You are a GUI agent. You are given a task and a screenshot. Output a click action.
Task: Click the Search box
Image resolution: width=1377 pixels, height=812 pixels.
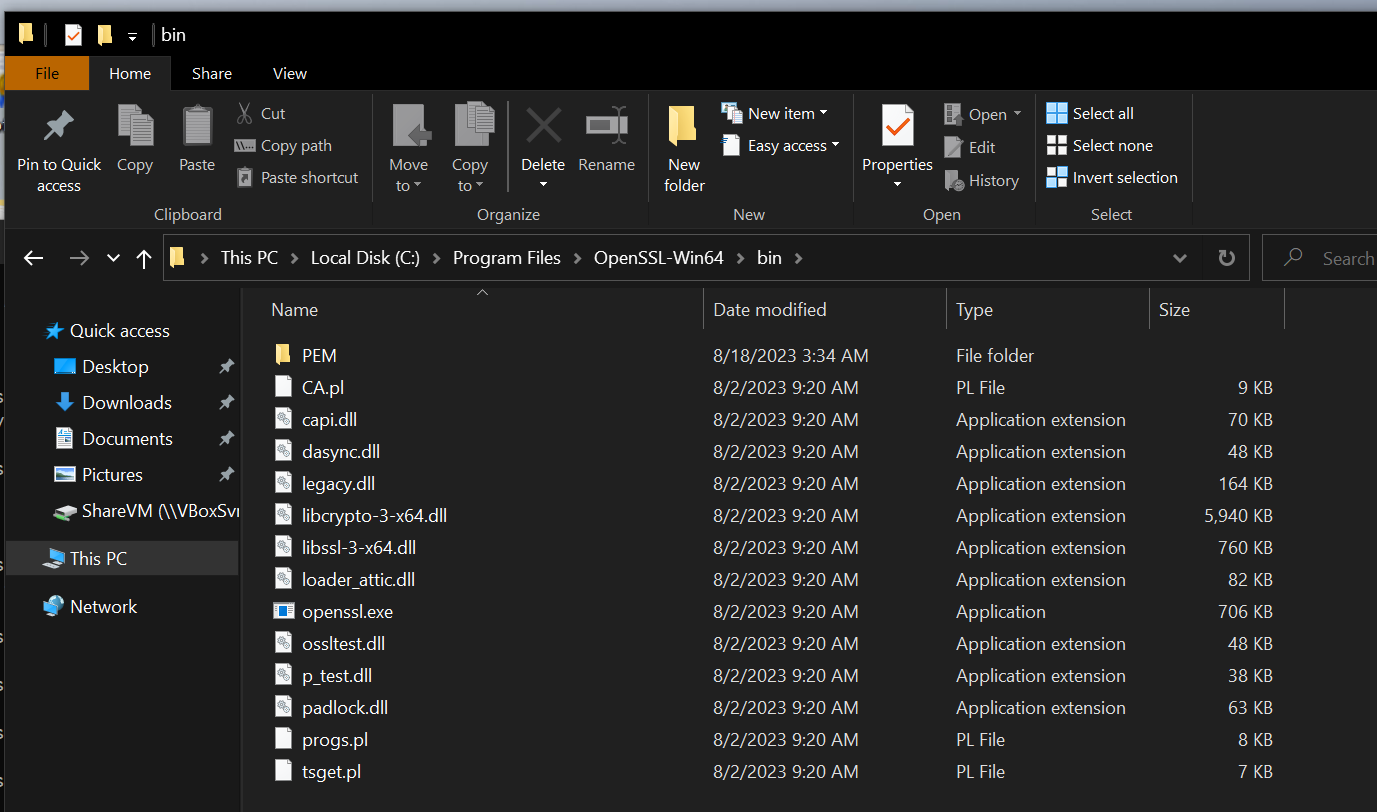coord(1319,258)
